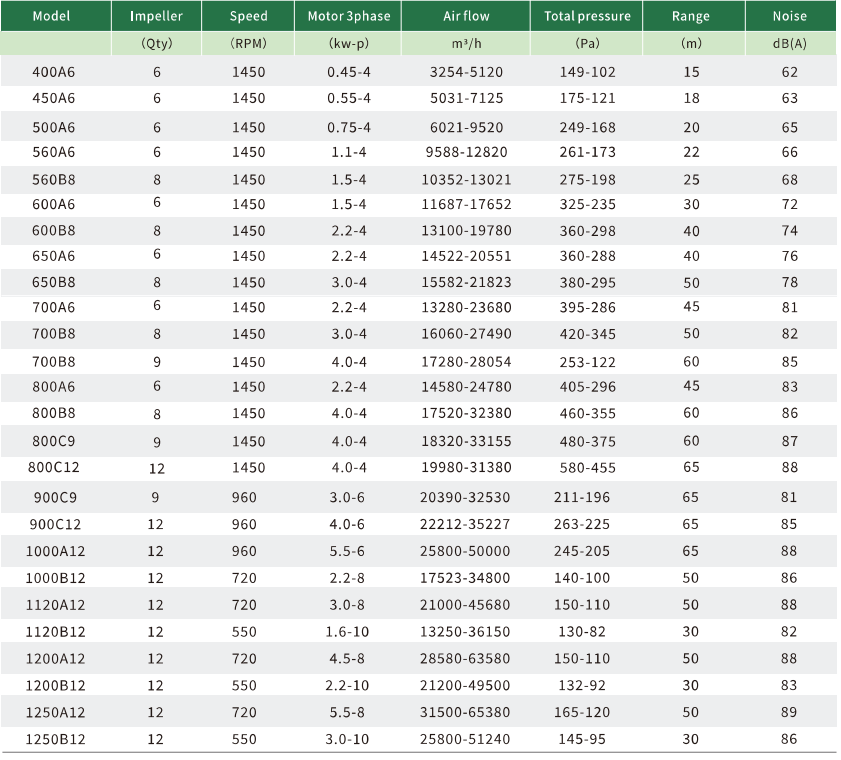Select model cell 1000B12
841x760 pixels.
click(55, 578)
